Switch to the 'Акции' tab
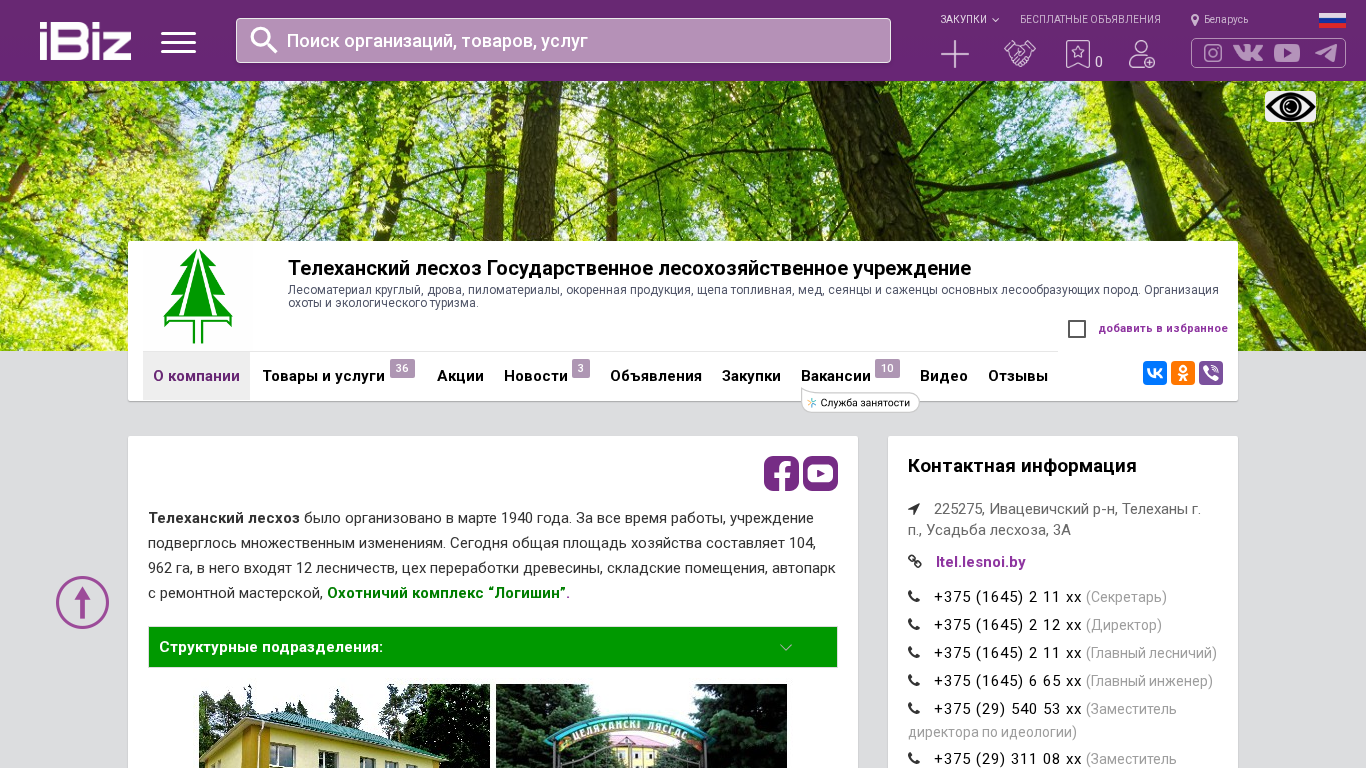This screenshot has width=1366, height=768. (x=460, y=376)
